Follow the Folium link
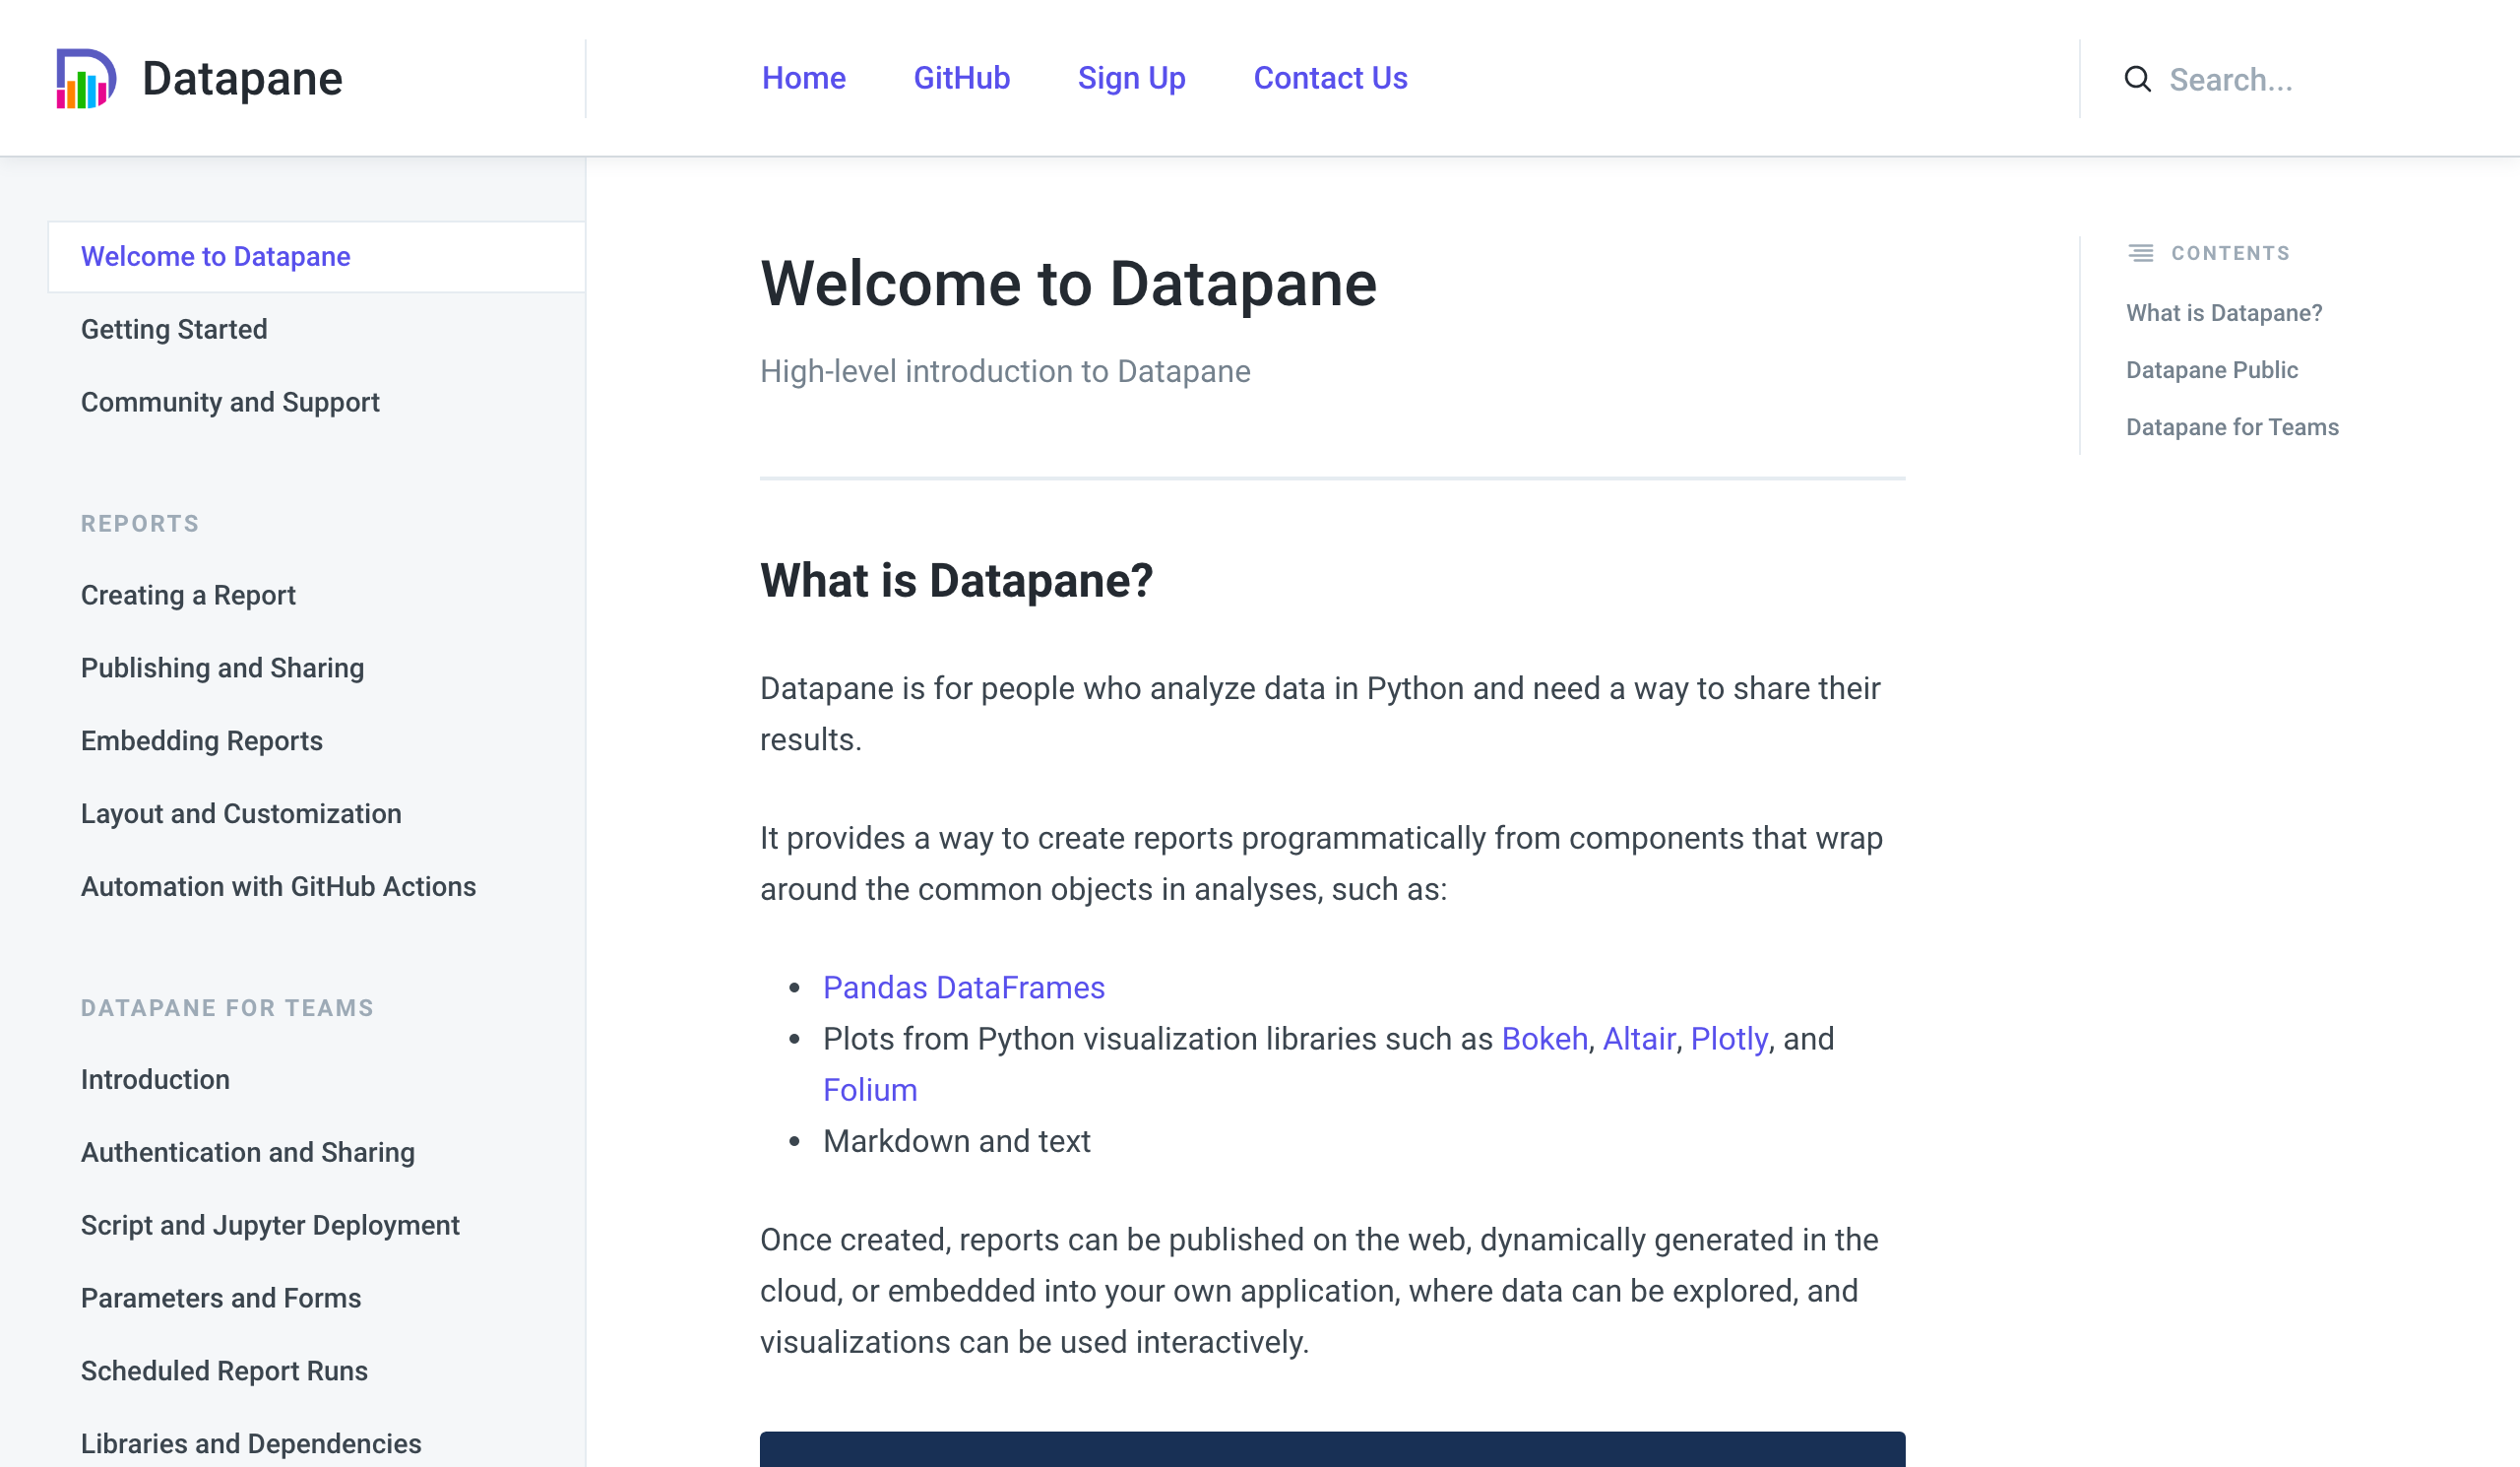 [x=870, y=1090]
